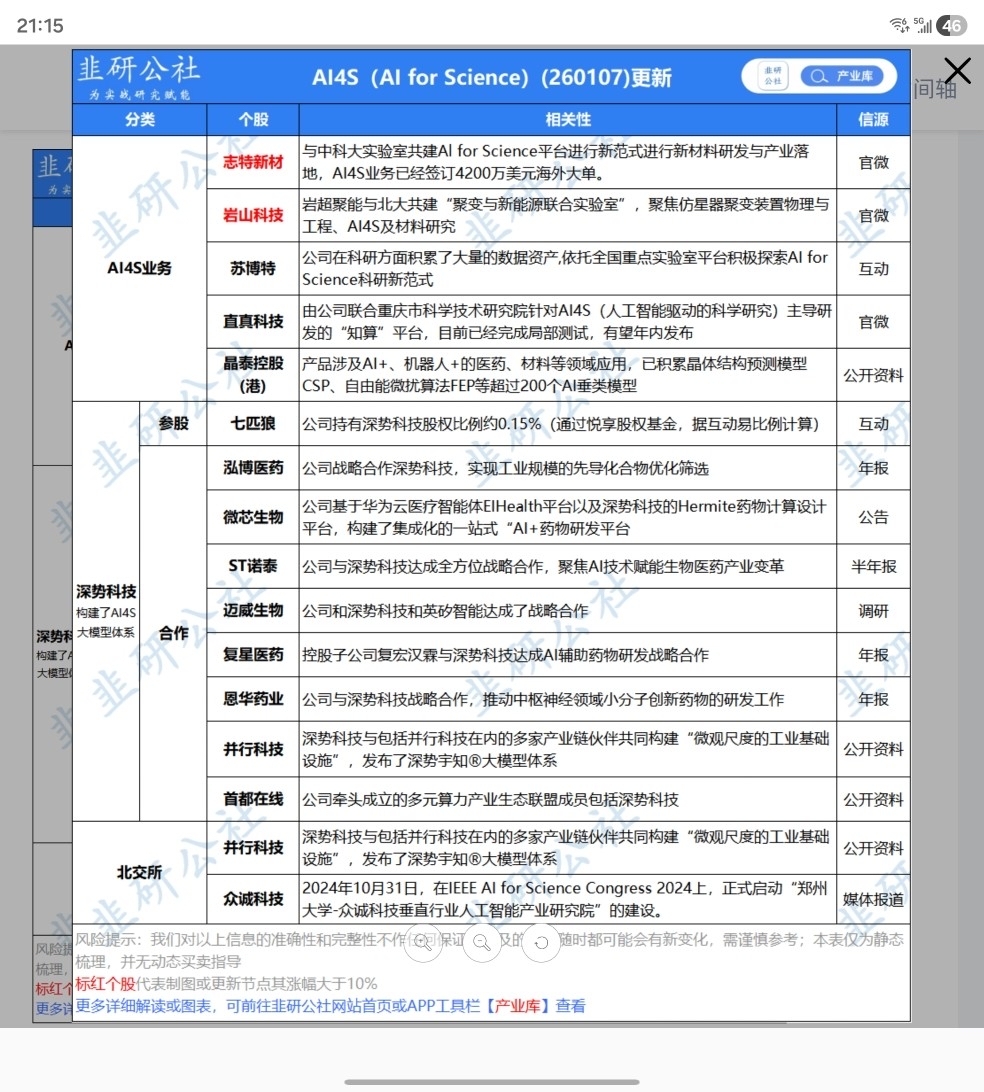Tap the red stock name 岩山科技
This screenshot has width=984, height=1092.
click(253, 215)
